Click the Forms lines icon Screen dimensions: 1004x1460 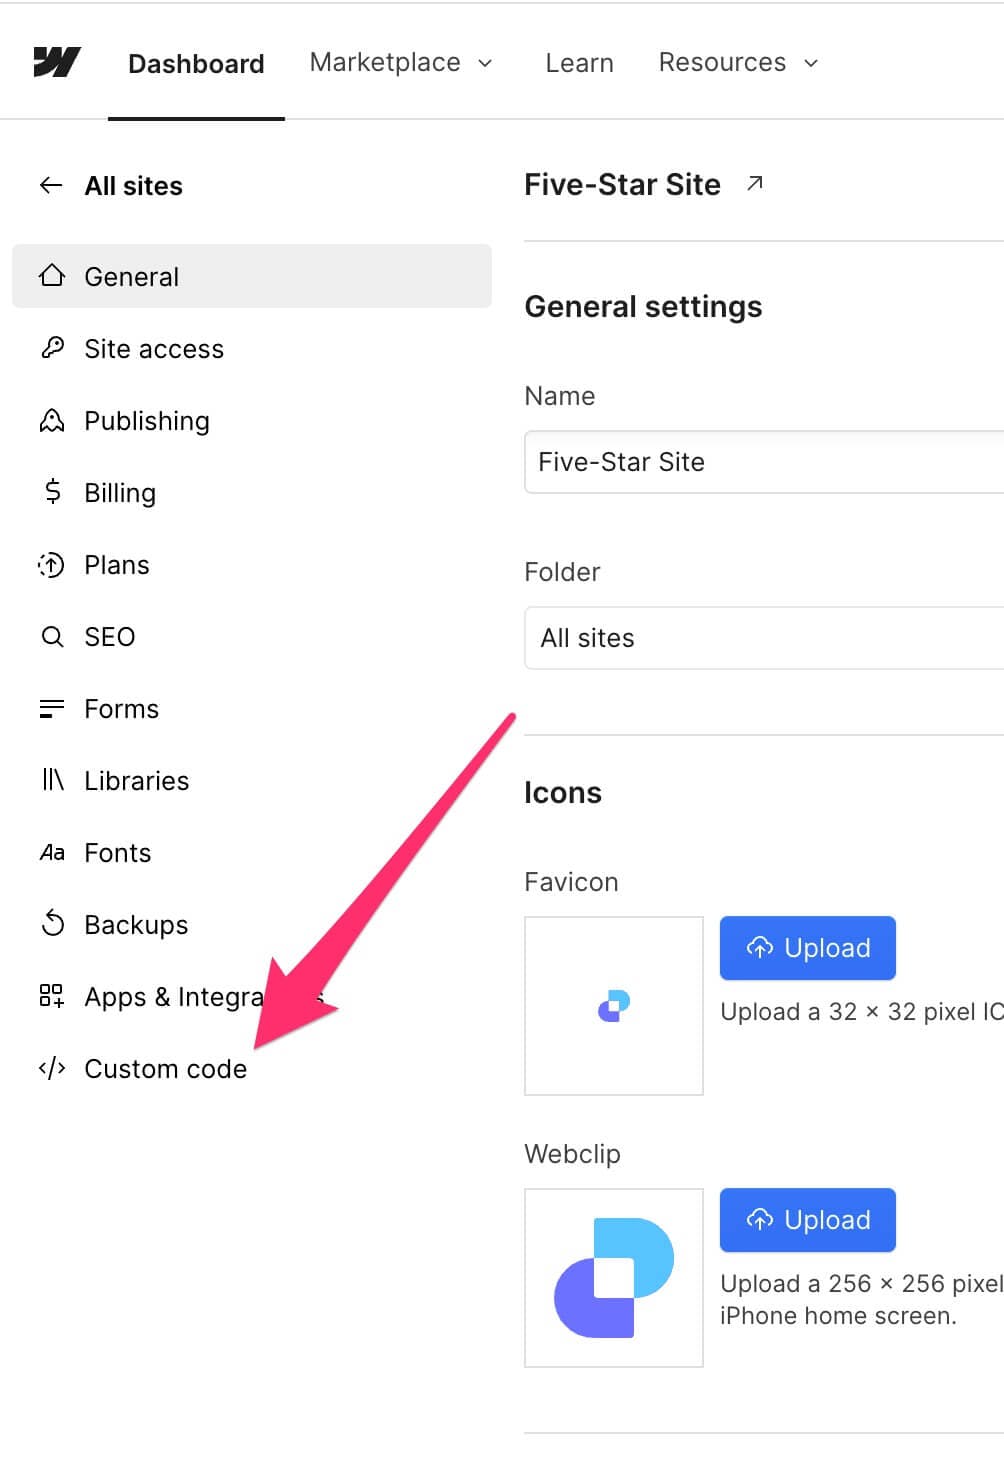tap(52, 708)
